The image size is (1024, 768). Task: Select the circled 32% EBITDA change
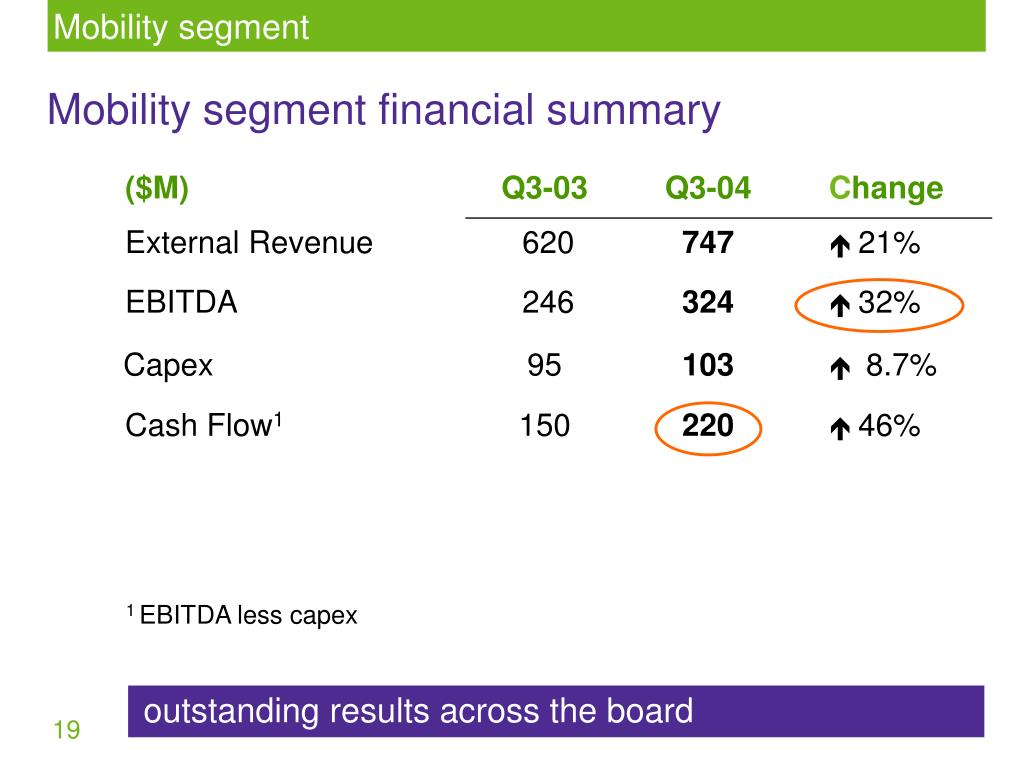[879, 305]
